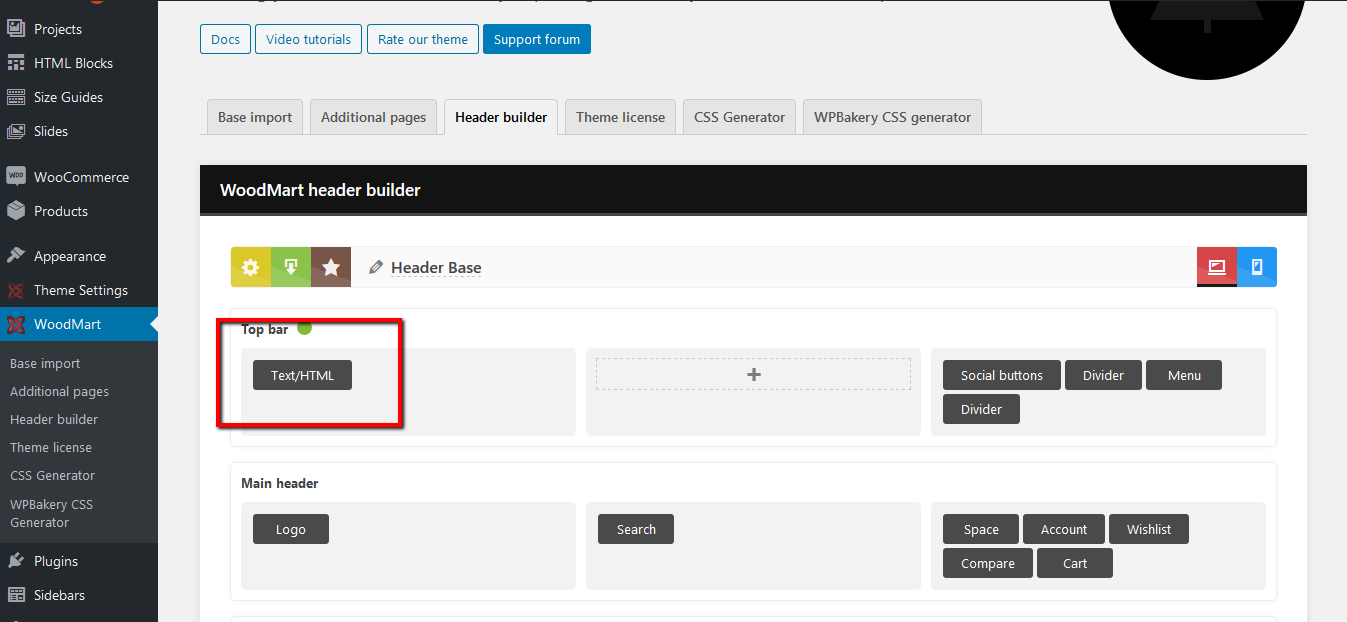This screenshot has width=1347, height=622.
Task: Switch to desktop view red icon
Action: [1217, 267]
